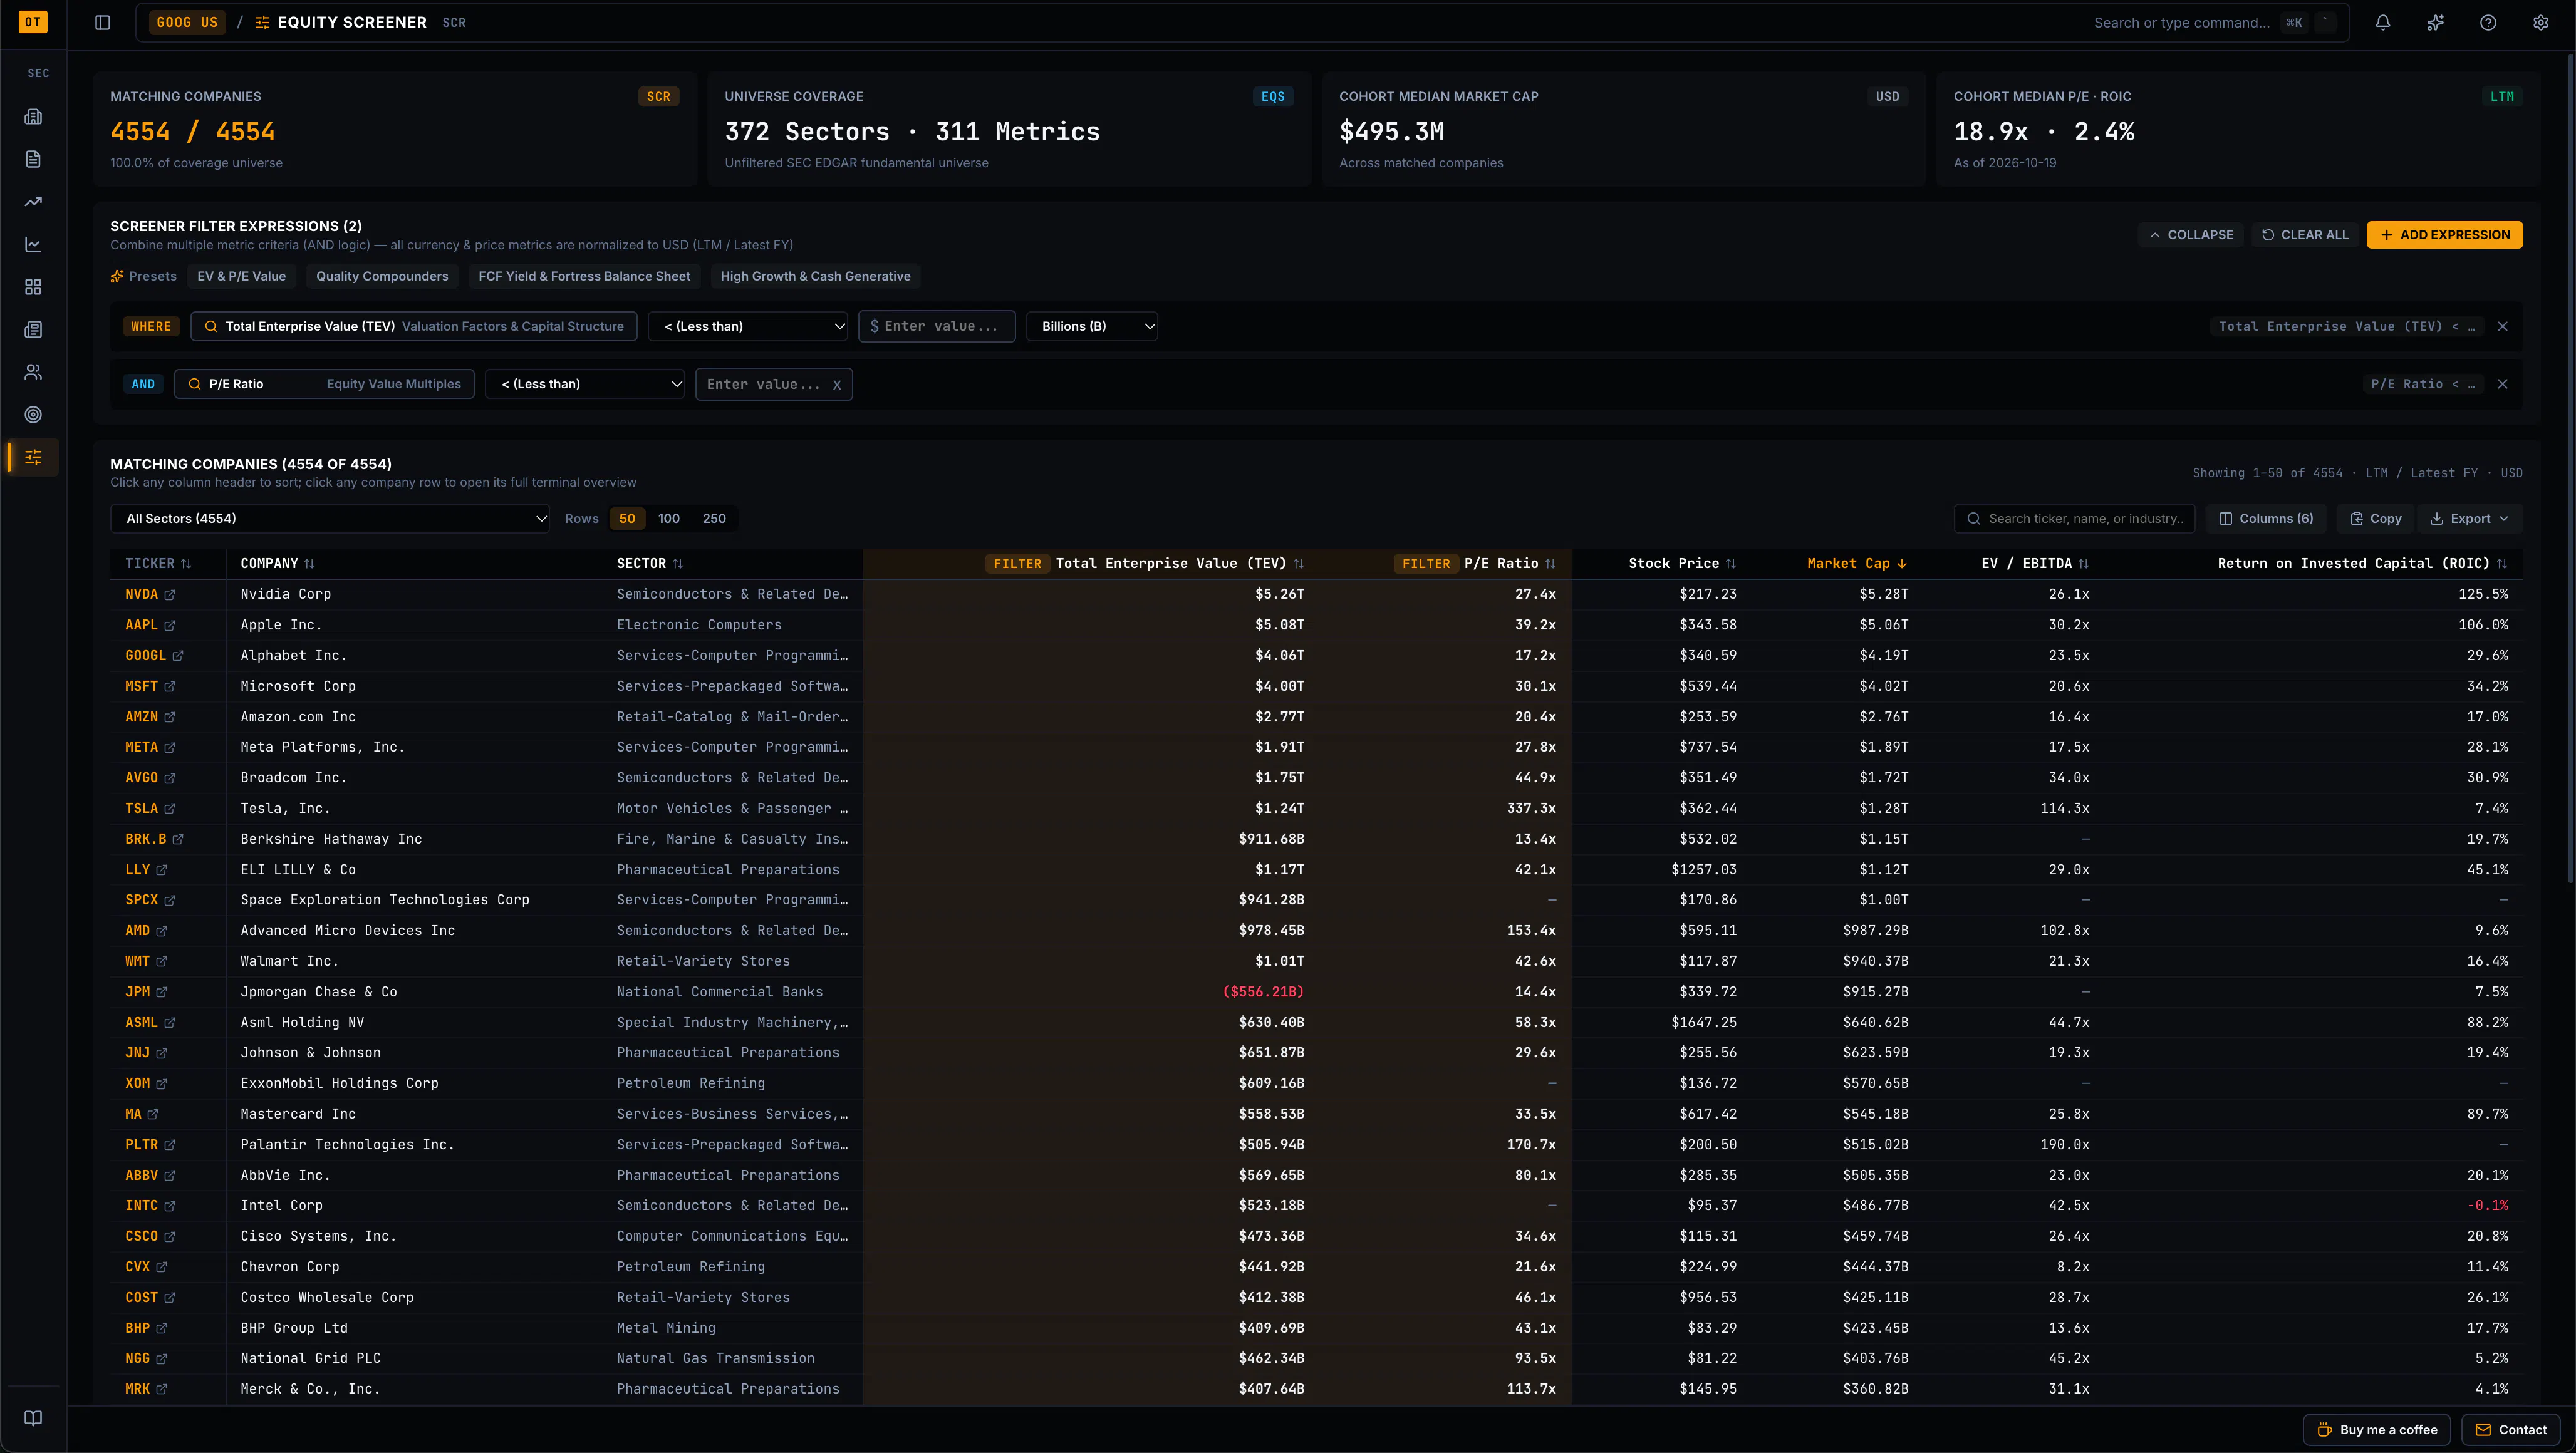Screen dimensions: 2576x1453
Task: Remove the Total Enterprise Value filter row
Action: pos(2503,327)
